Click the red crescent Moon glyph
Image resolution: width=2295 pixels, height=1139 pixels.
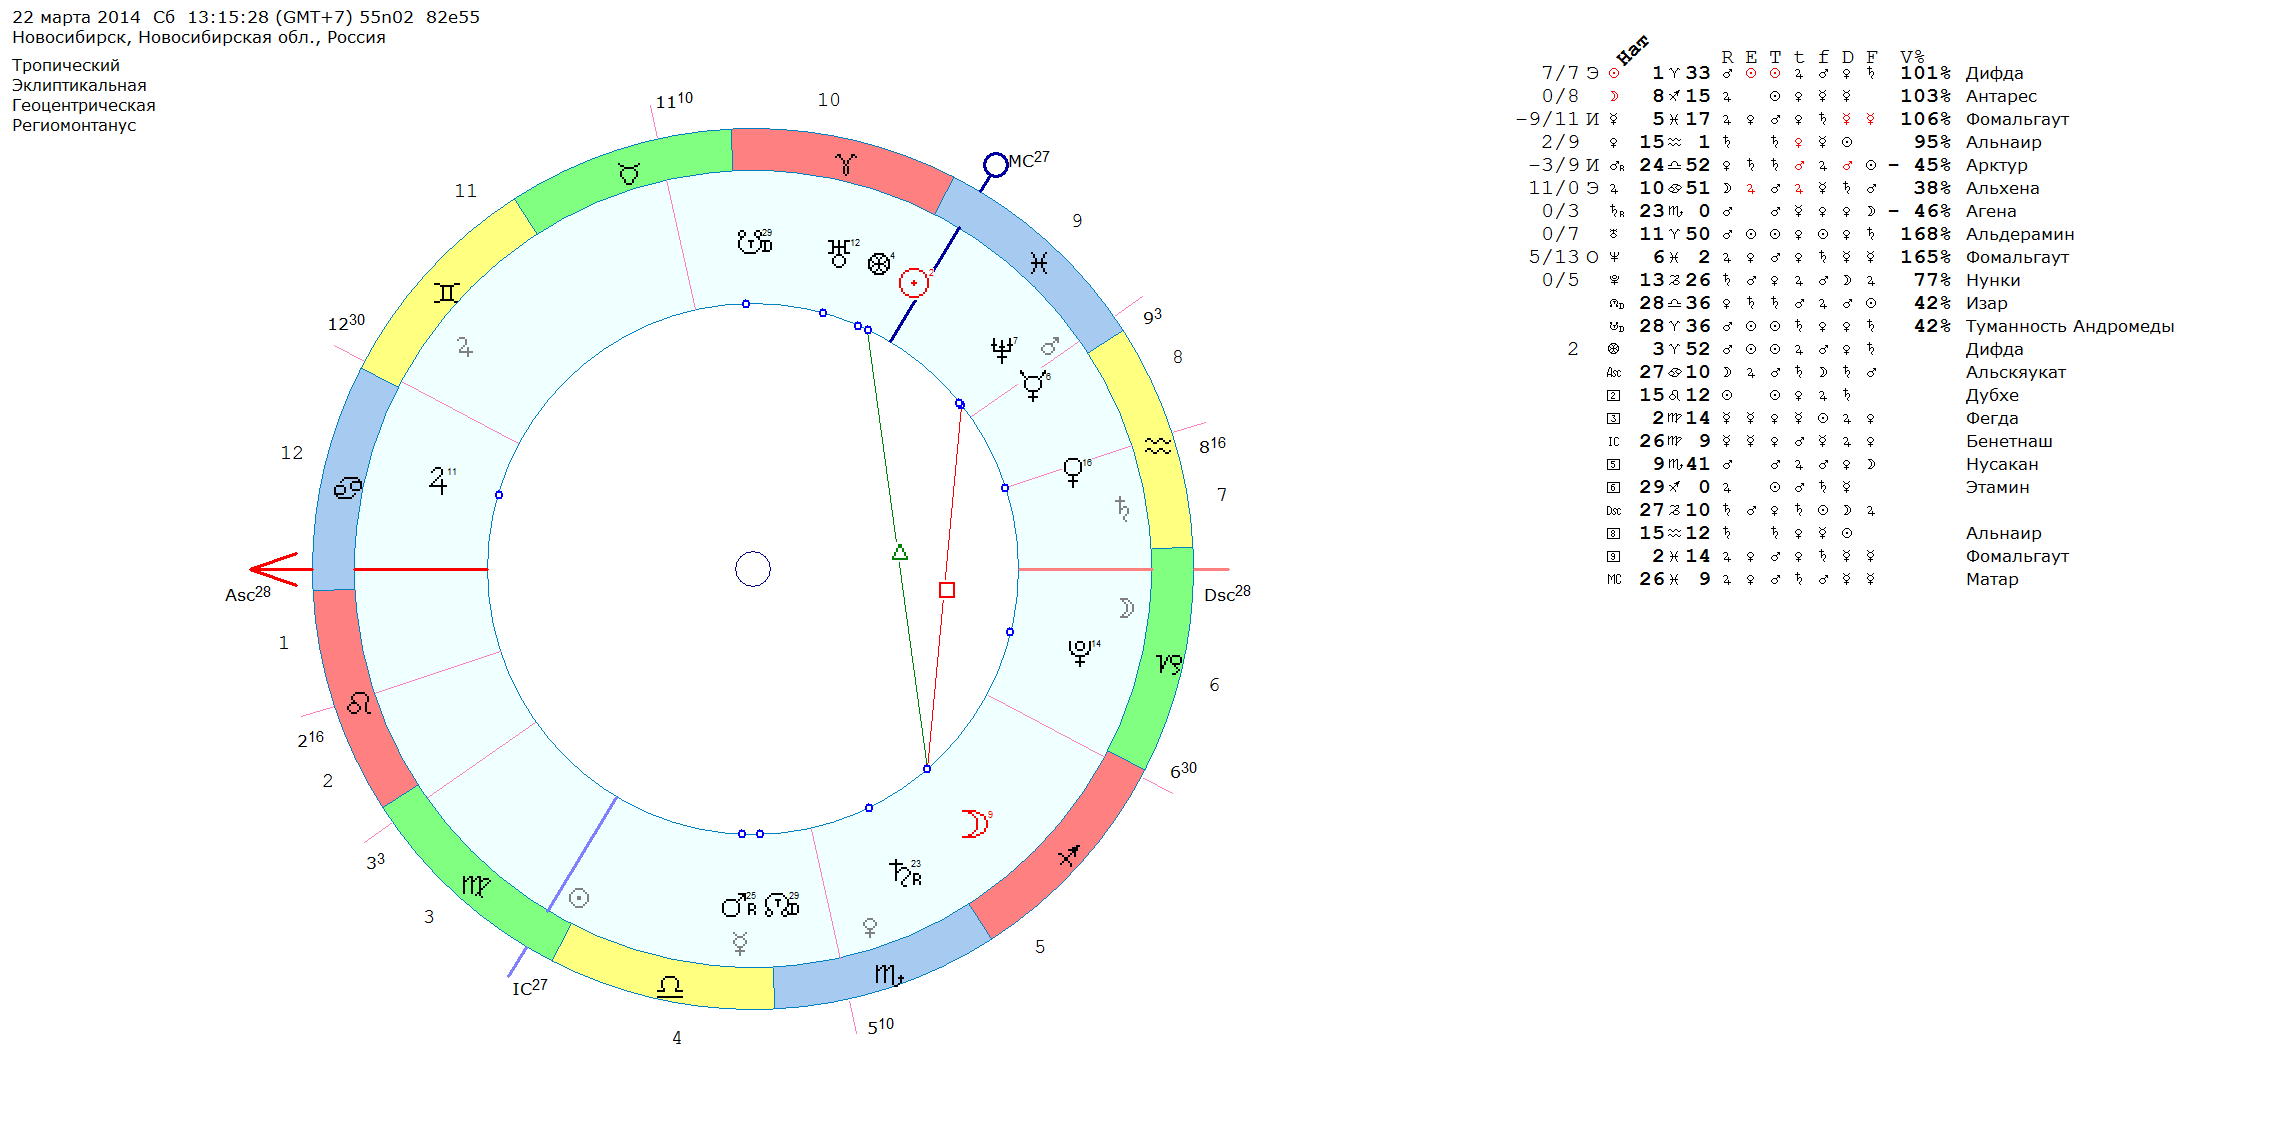[x=974, y=823]
